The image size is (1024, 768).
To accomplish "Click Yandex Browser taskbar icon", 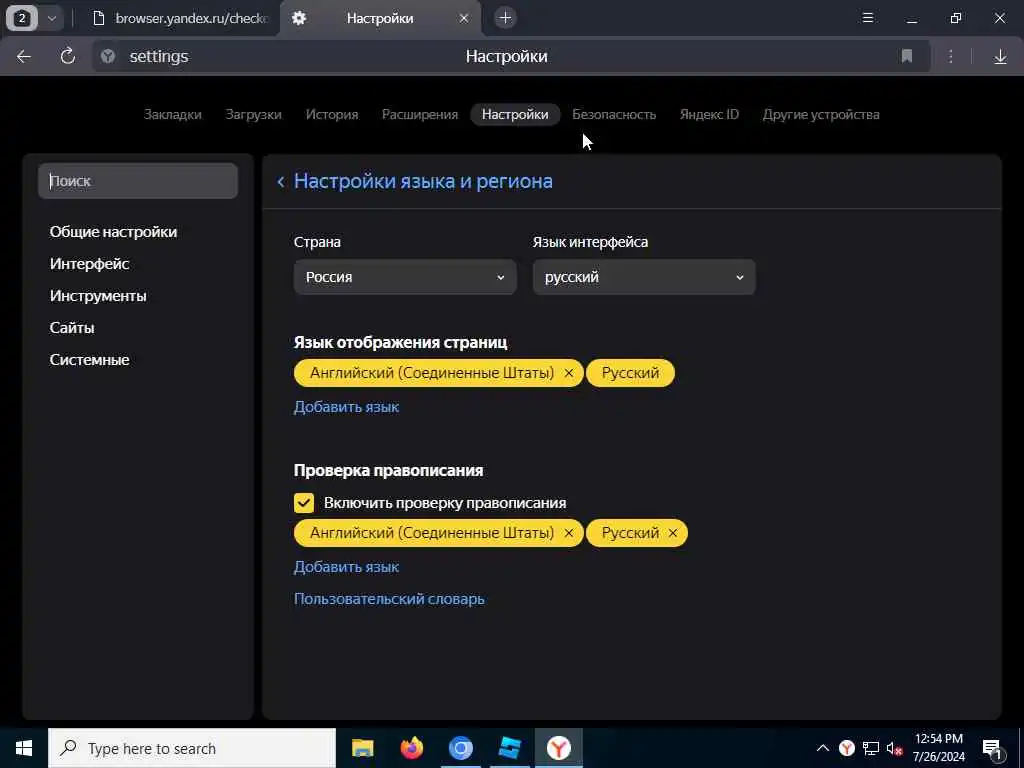I will click(x=558, y=748).
